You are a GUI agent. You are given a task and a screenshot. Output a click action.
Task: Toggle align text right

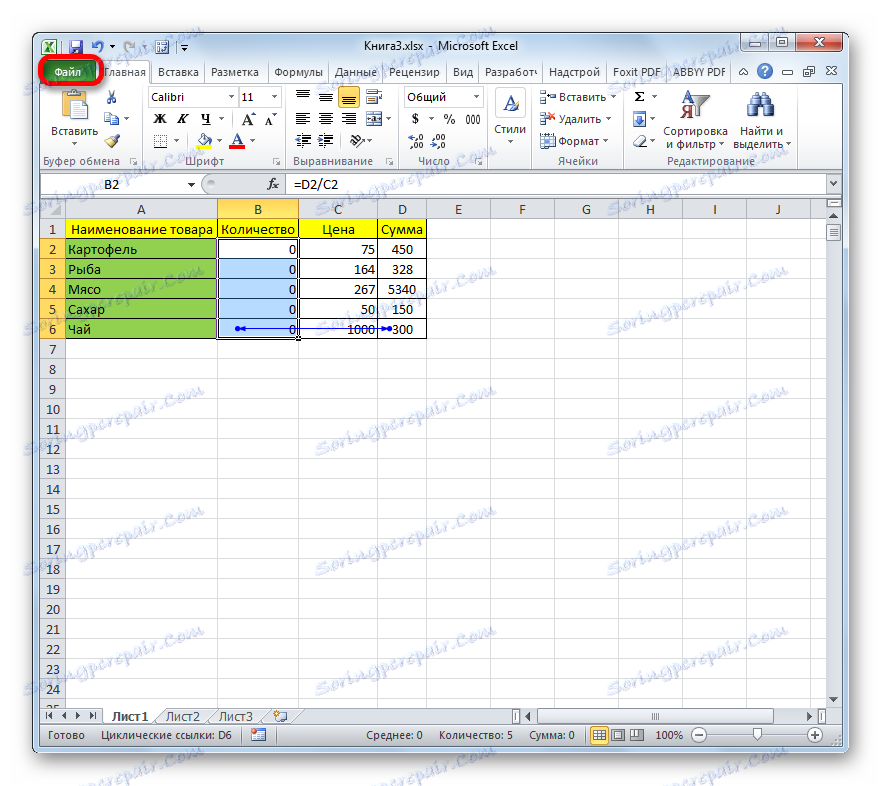pyautogui.click(x=349, y=119)
